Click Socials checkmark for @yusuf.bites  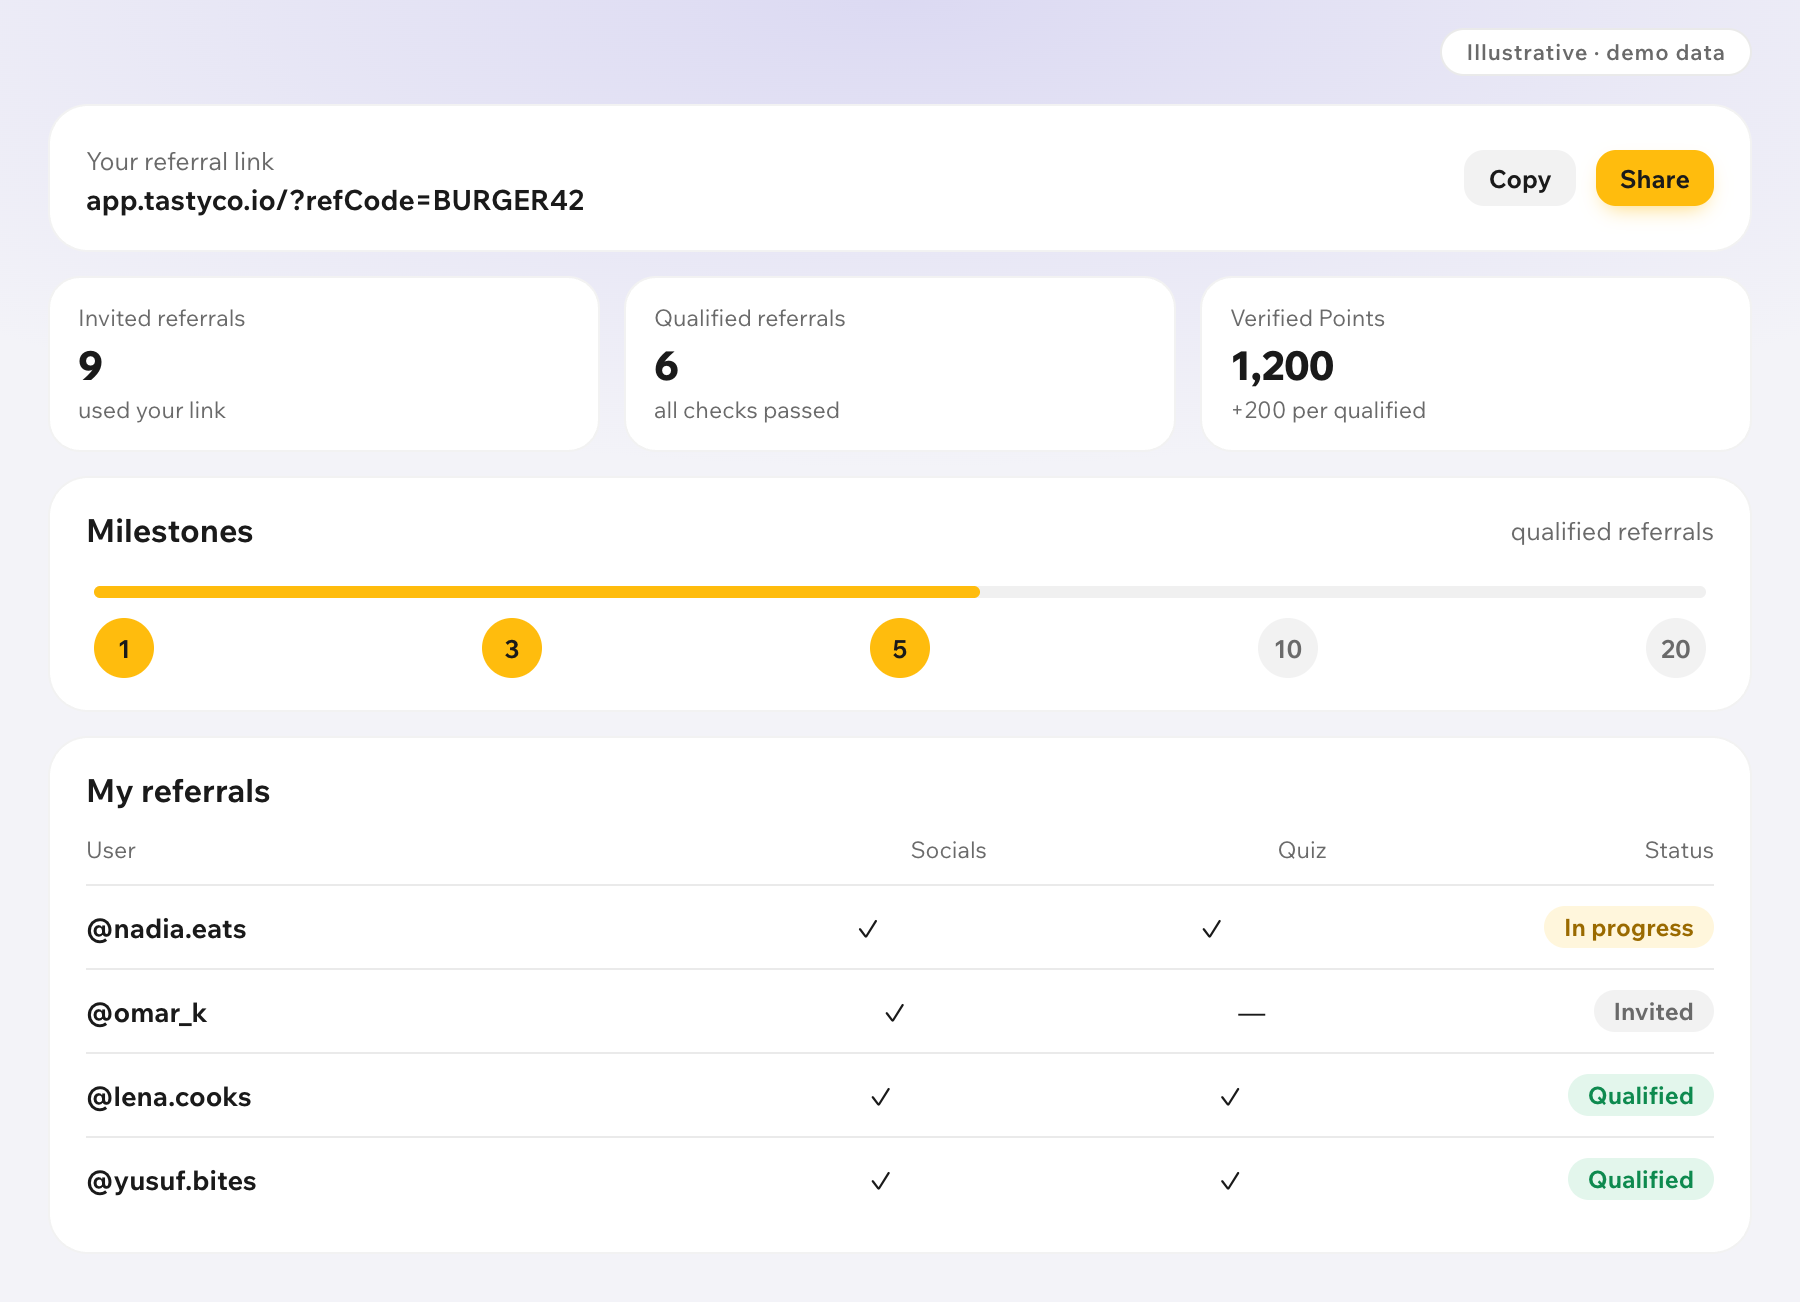(881, 1181)
